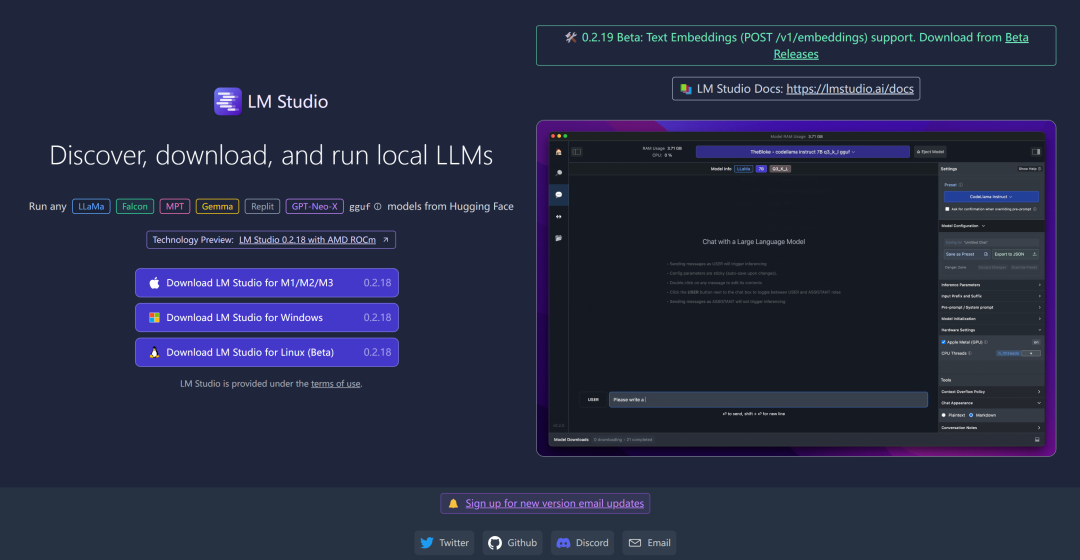The image size is (1080, 560).
Task: Click the Apple icon on M1/M2/M3 download
Action: (154, 283)
